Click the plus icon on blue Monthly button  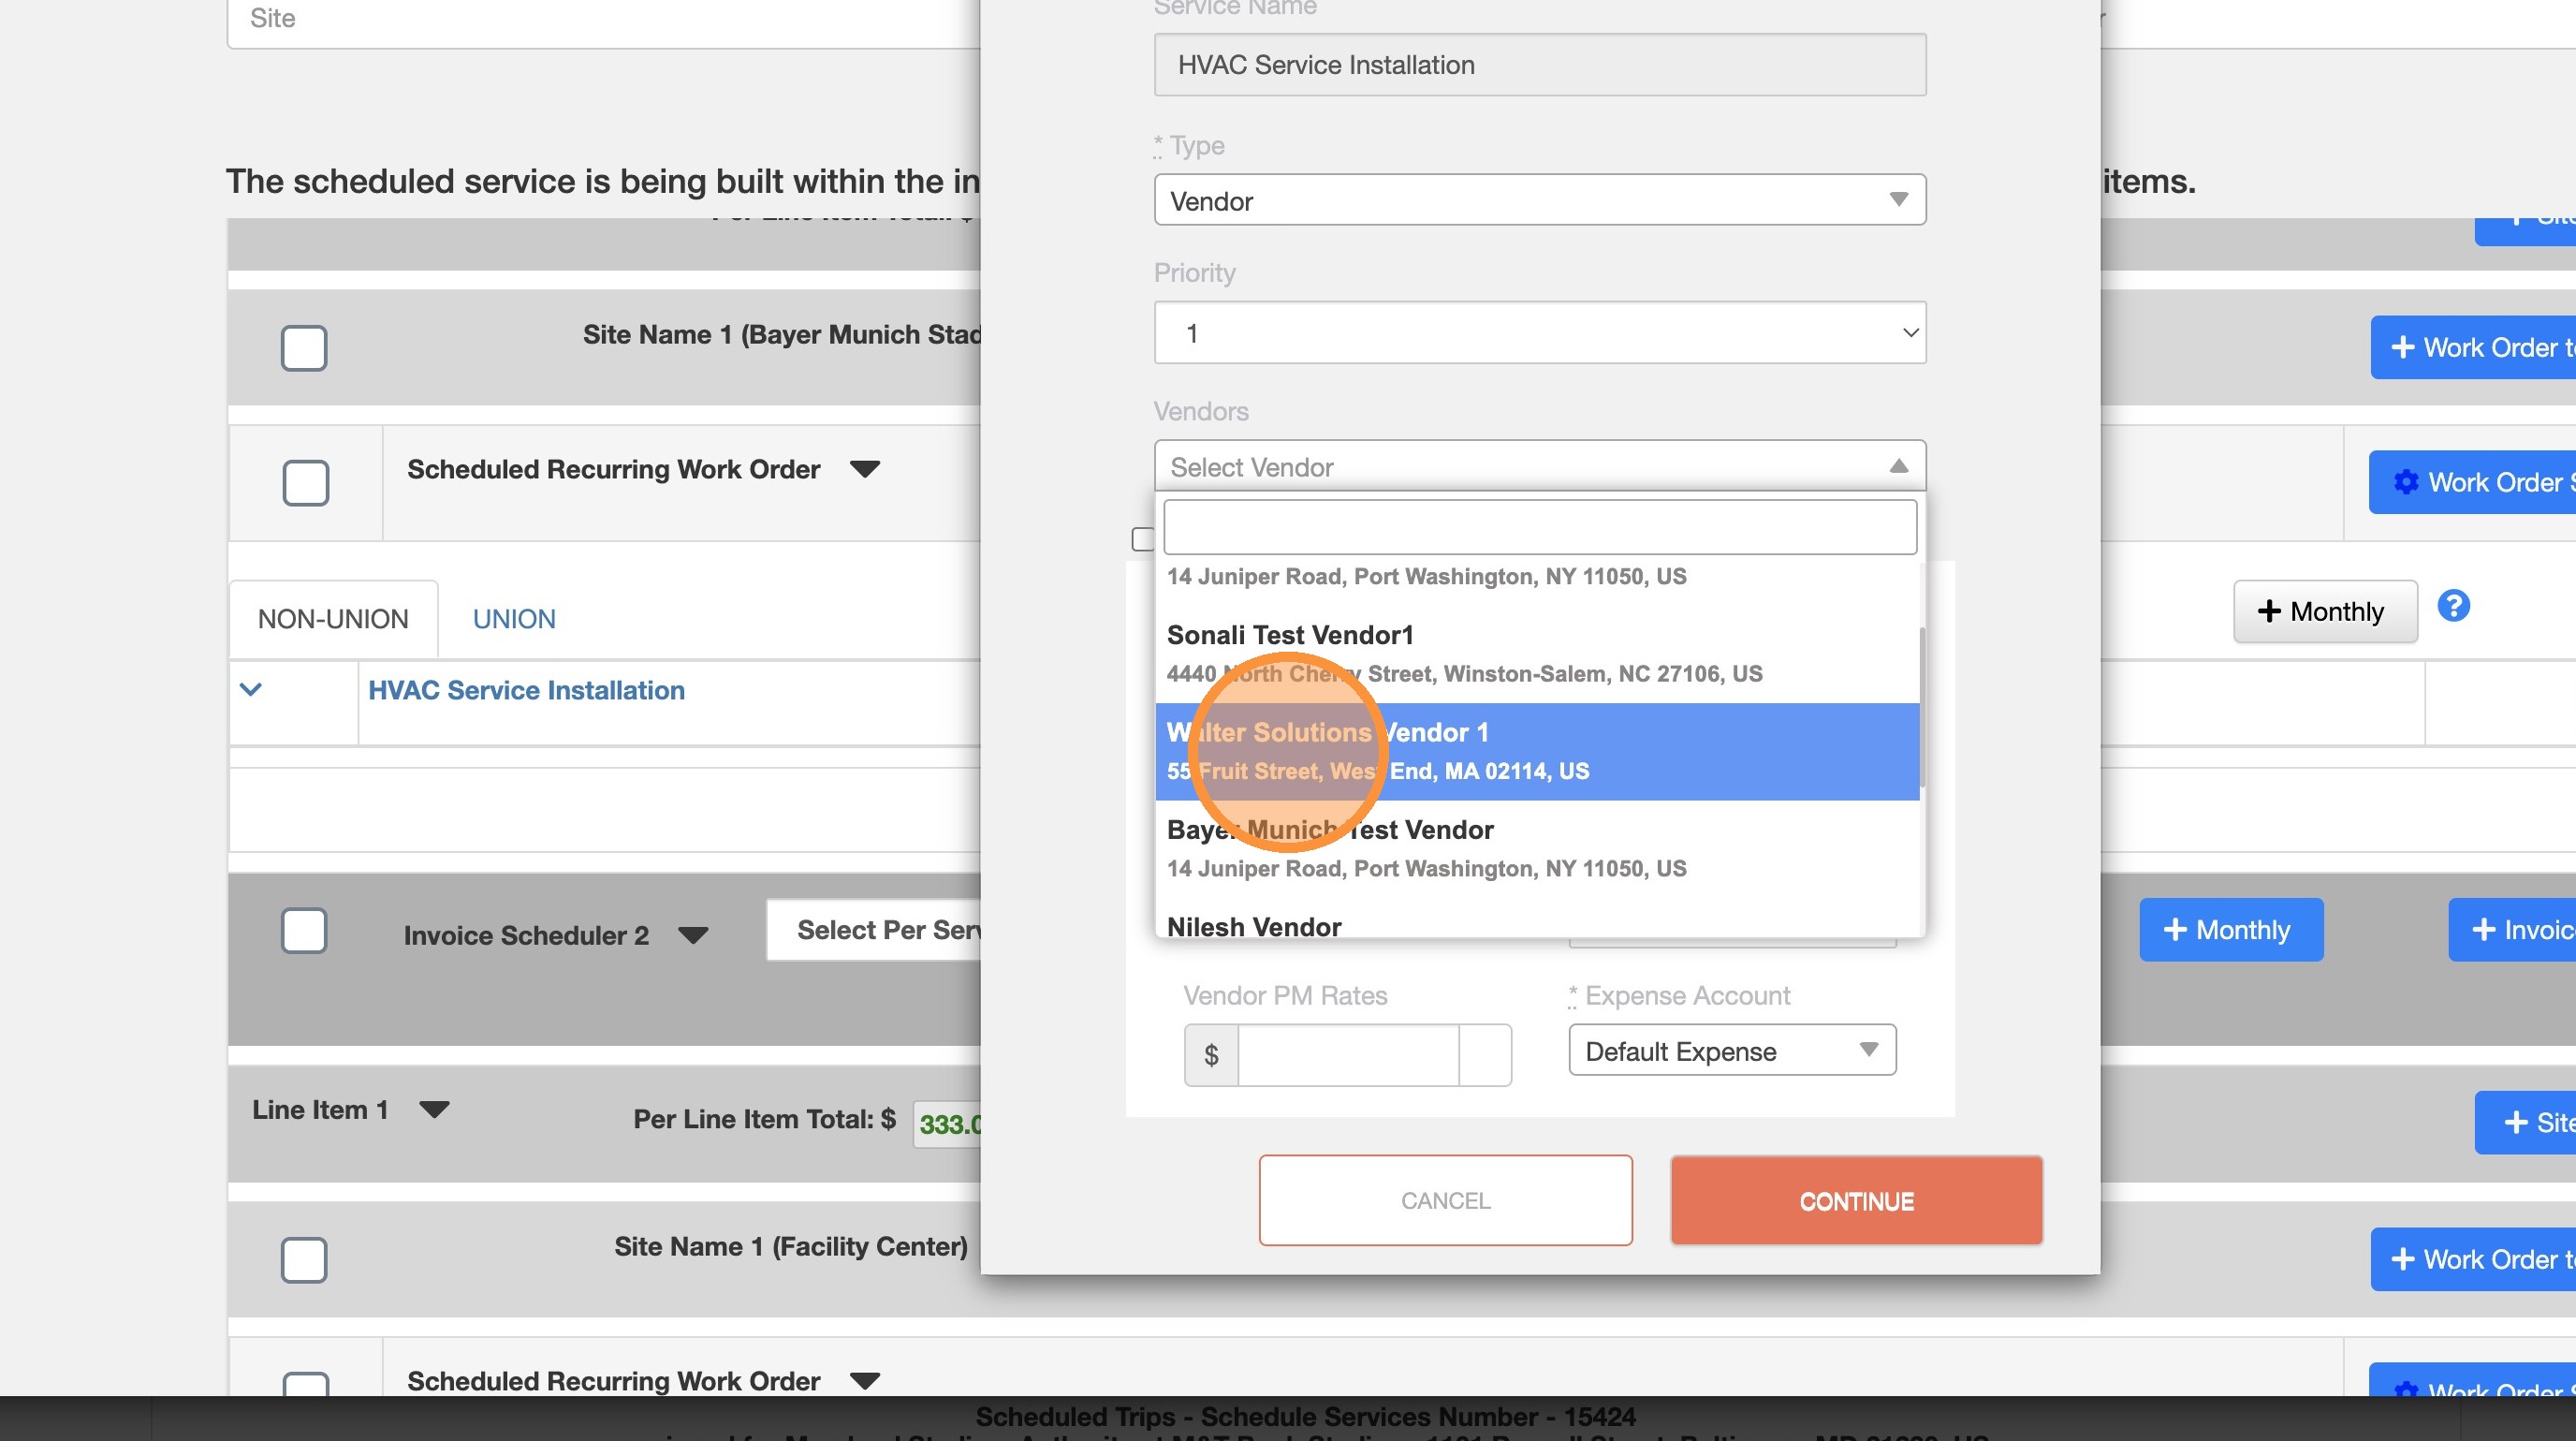click(2174, 930)
